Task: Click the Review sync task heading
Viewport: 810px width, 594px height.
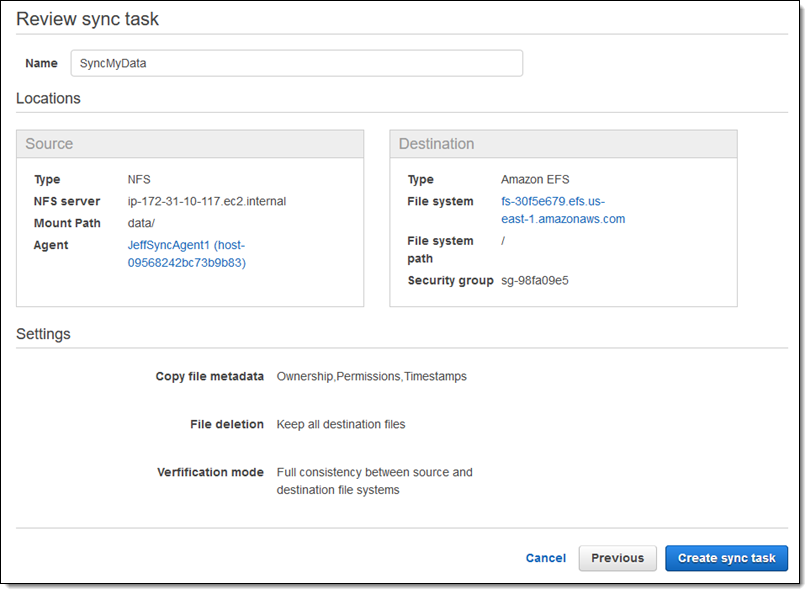Action: tap(87, 19)
